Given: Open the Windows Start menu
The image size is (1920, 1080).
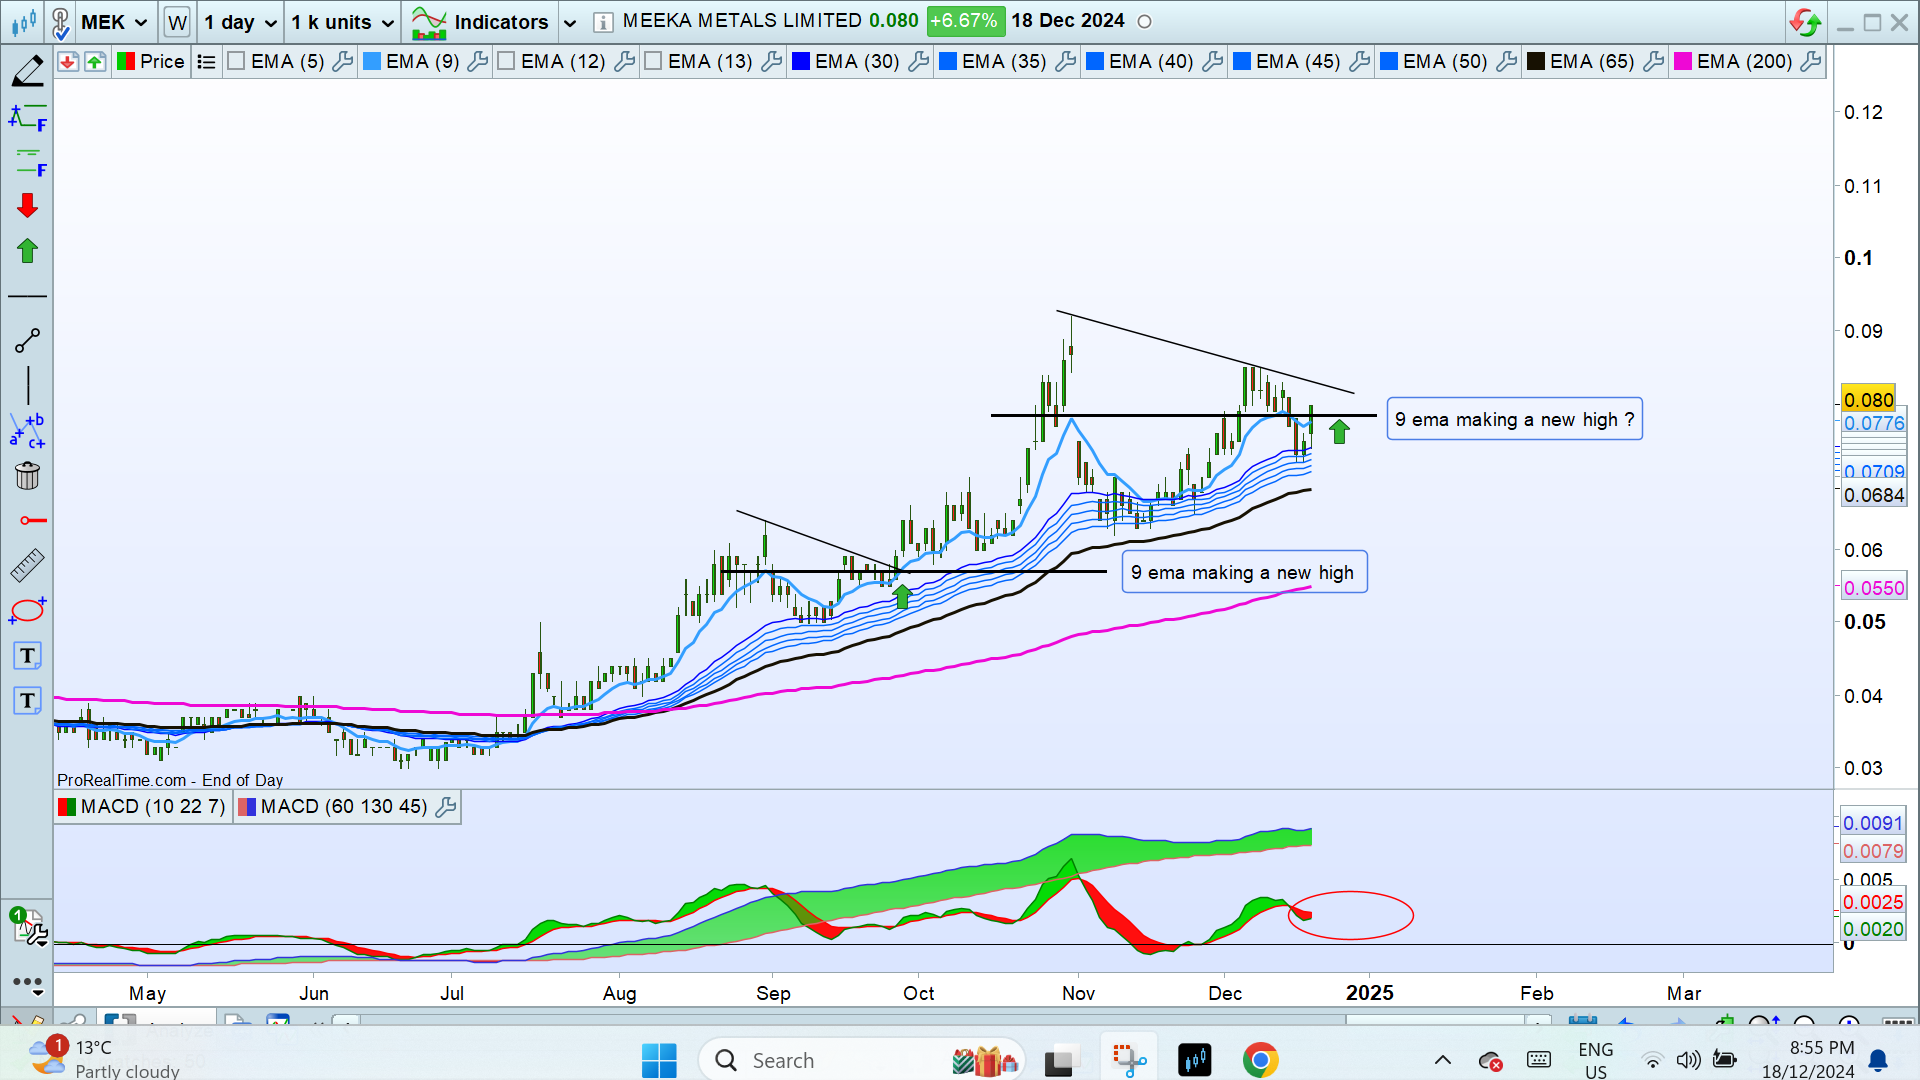Looking at the screenshot, I should (659, 1060).
